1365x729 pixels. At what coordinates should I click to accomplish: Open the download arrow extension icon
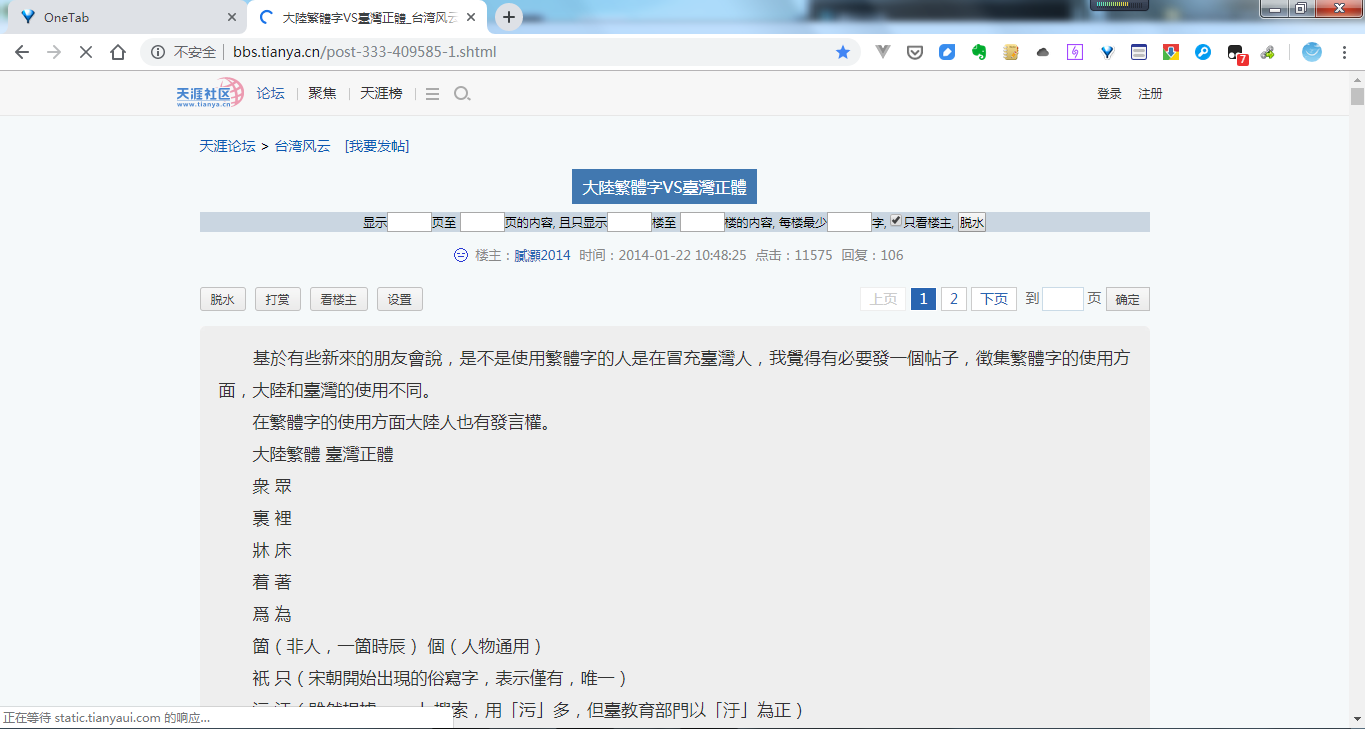(1171, 52)
